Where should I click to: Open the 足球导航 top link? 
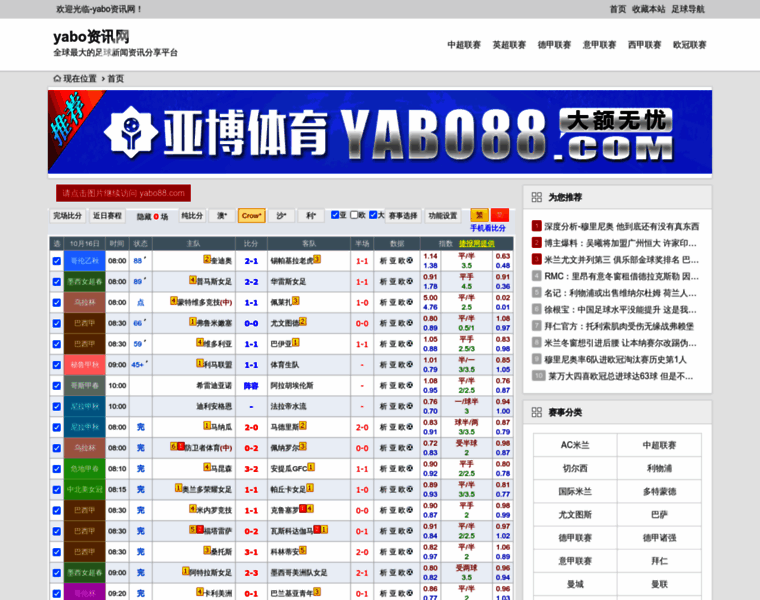688,9
